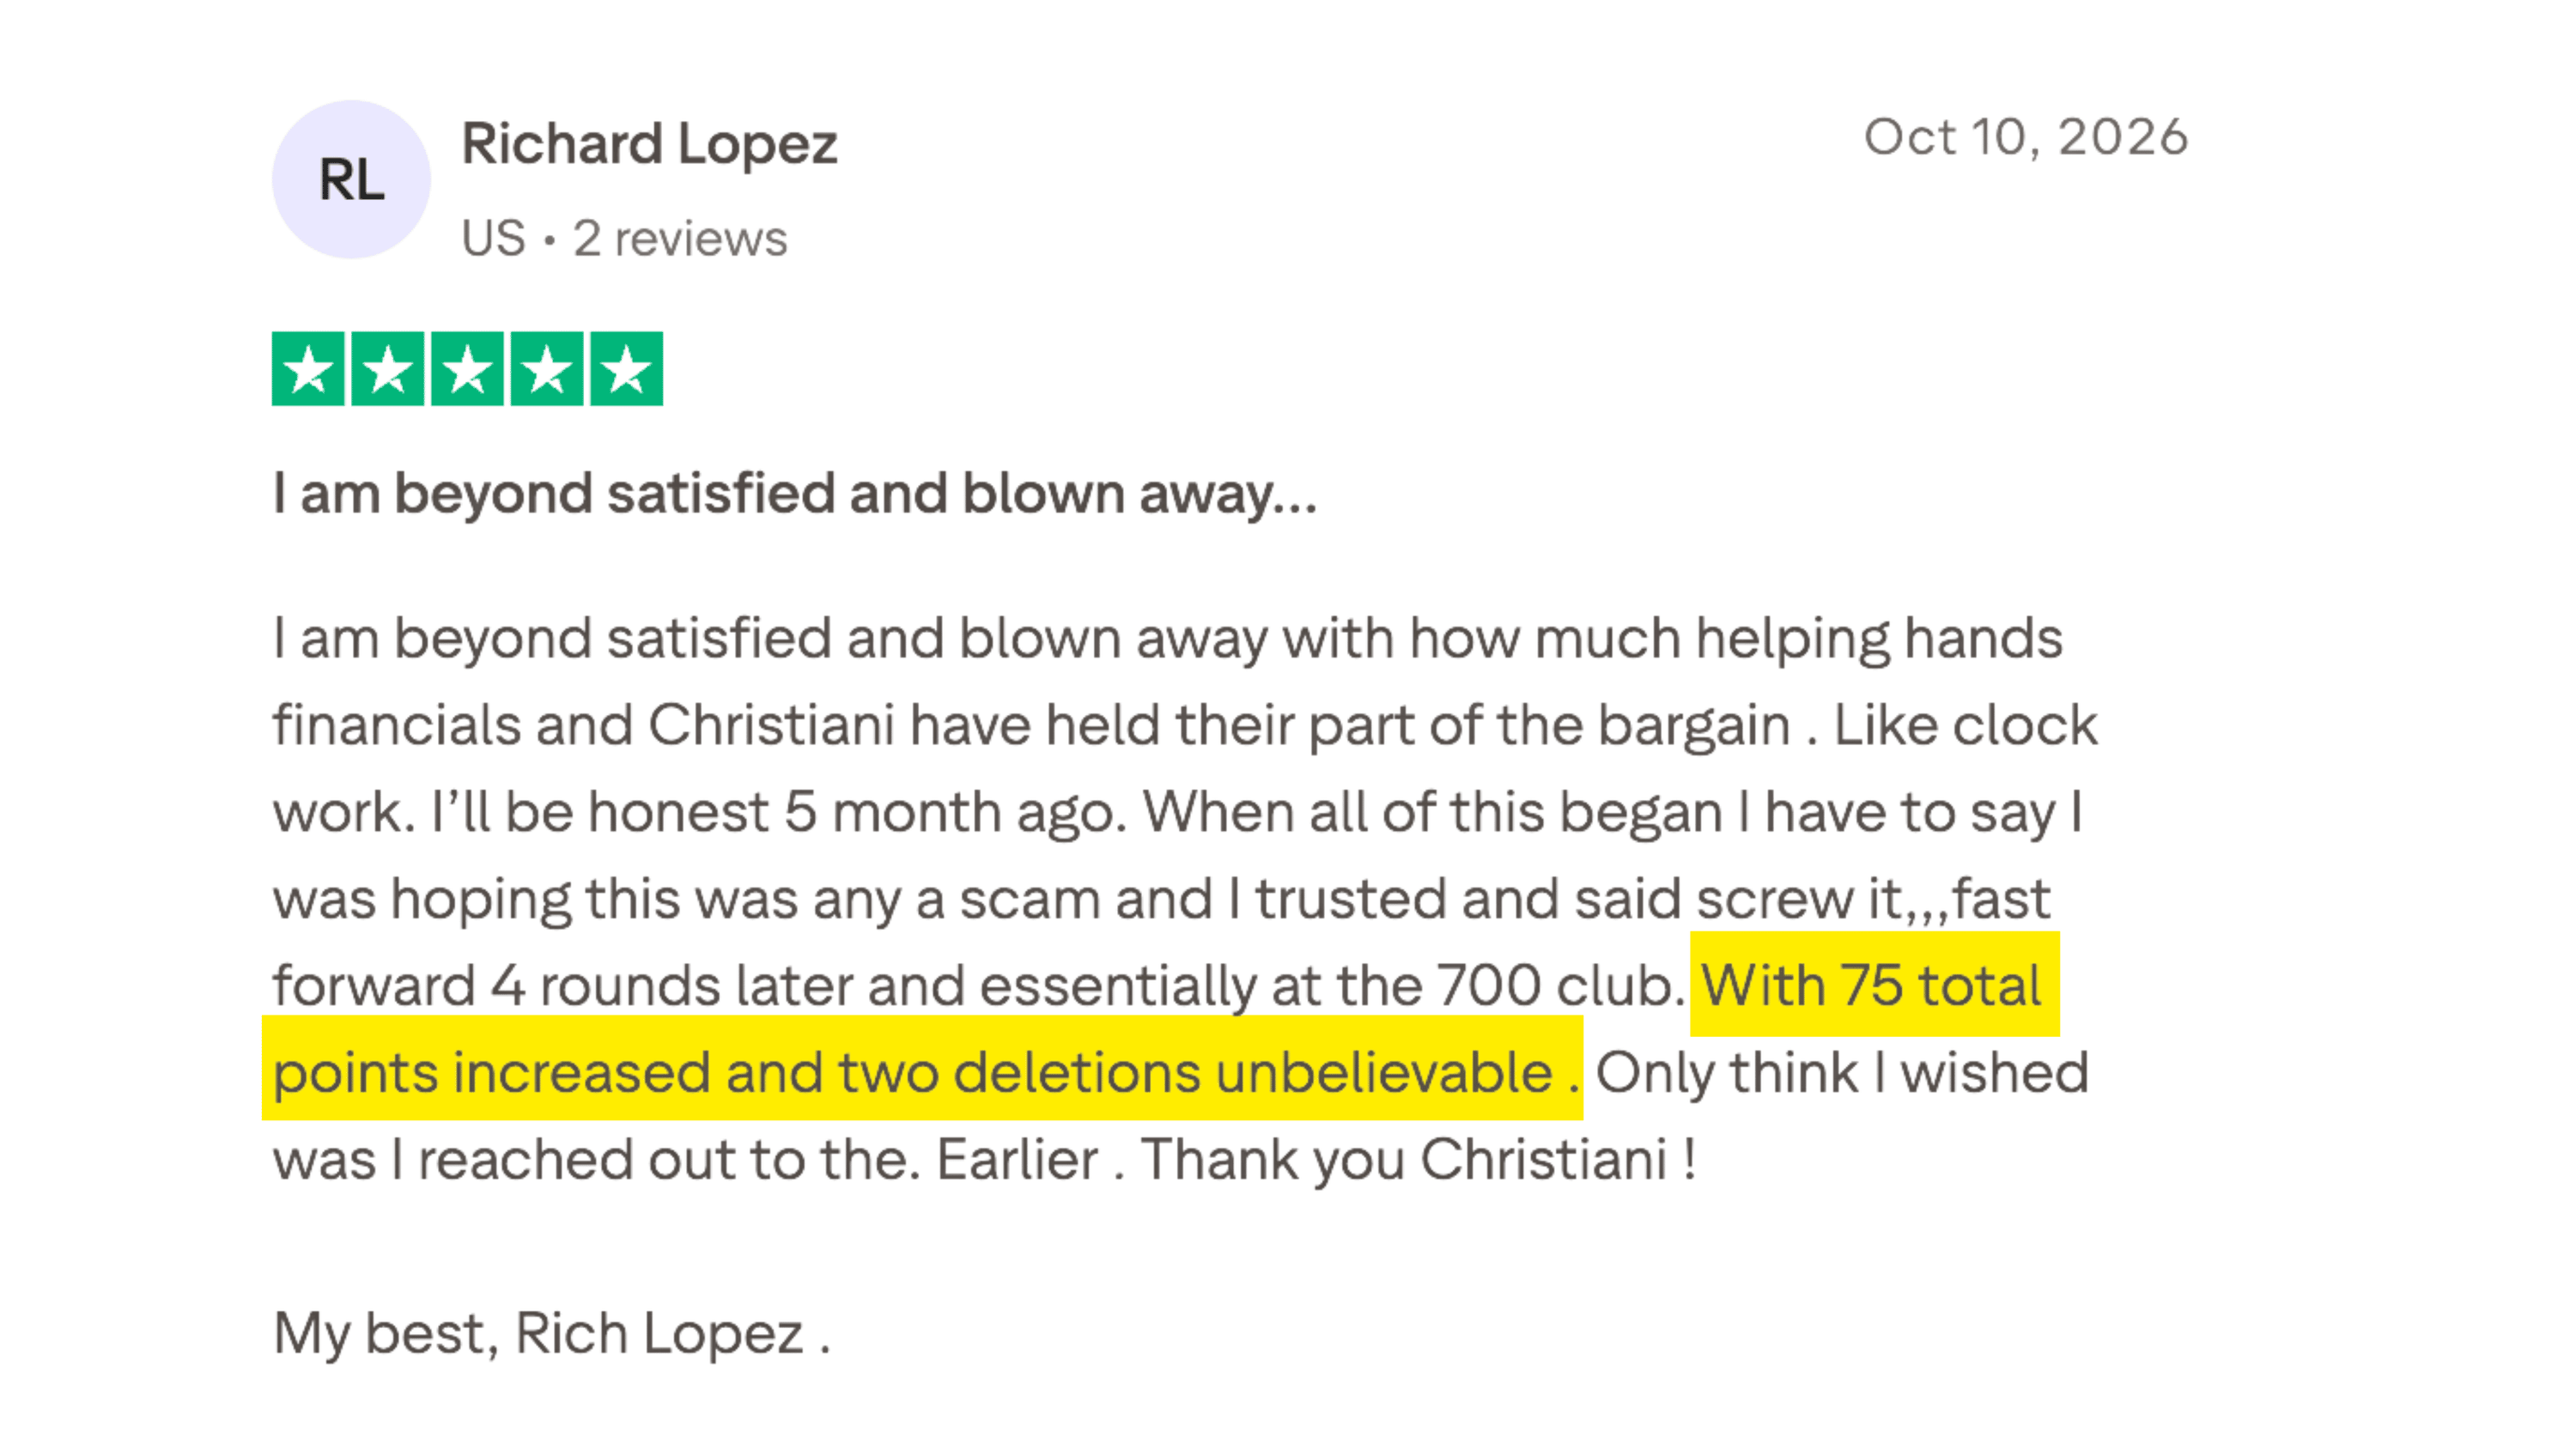Click the 'My best, Rich Lopez' signature
Screen dimensions: 2576x1449
point(551,1334)
